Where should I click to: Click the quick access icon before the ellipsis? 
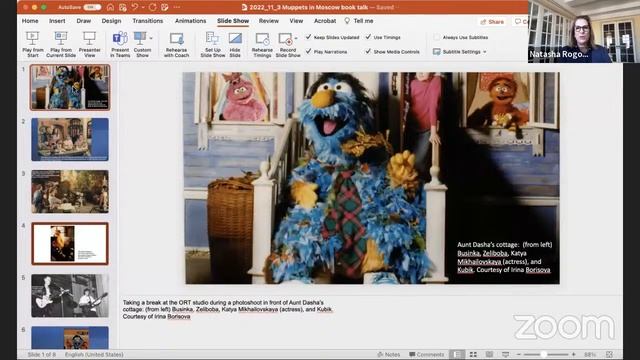[x=165, y=7]
